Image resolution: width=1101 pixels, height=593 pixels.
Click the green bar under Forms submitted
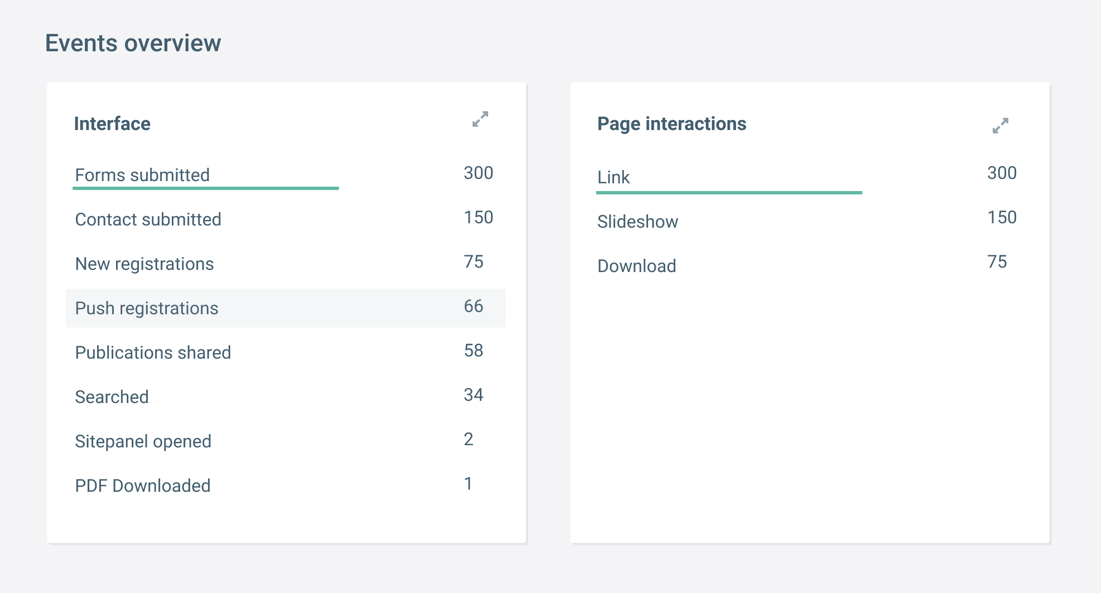[x=206, y=188]
